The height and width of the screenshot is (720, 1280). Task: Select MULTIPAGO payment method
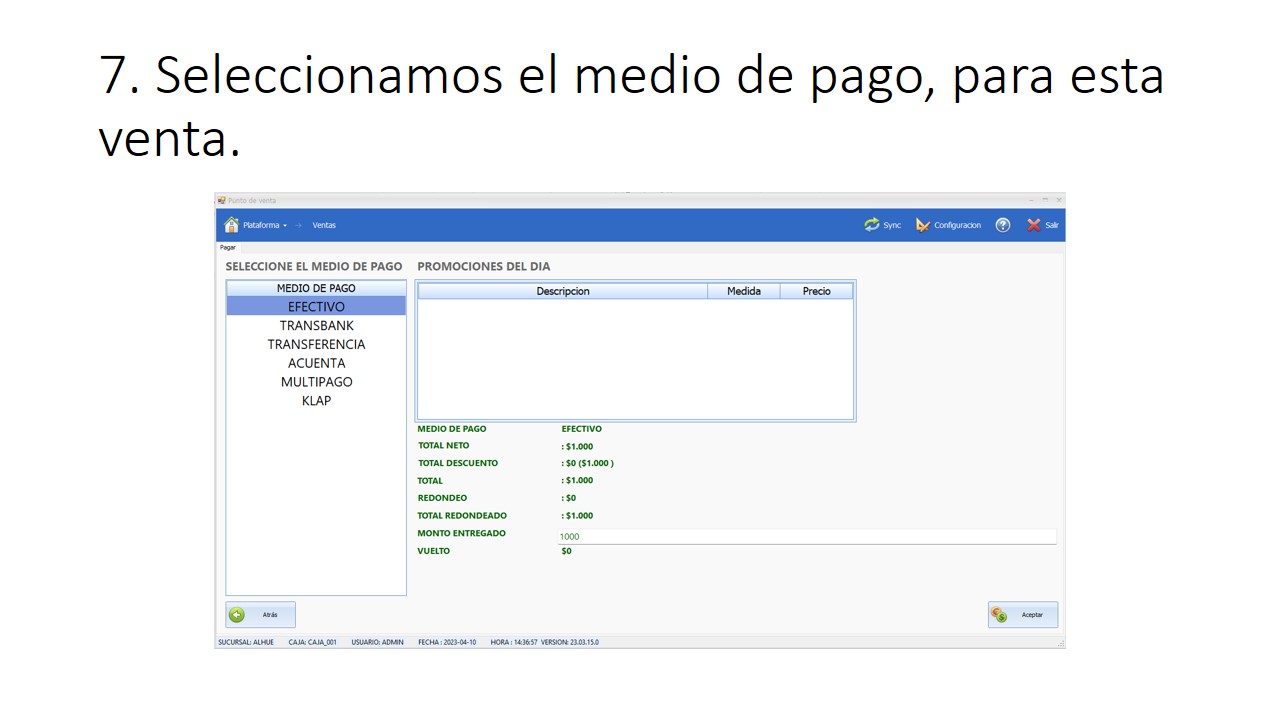316,382
